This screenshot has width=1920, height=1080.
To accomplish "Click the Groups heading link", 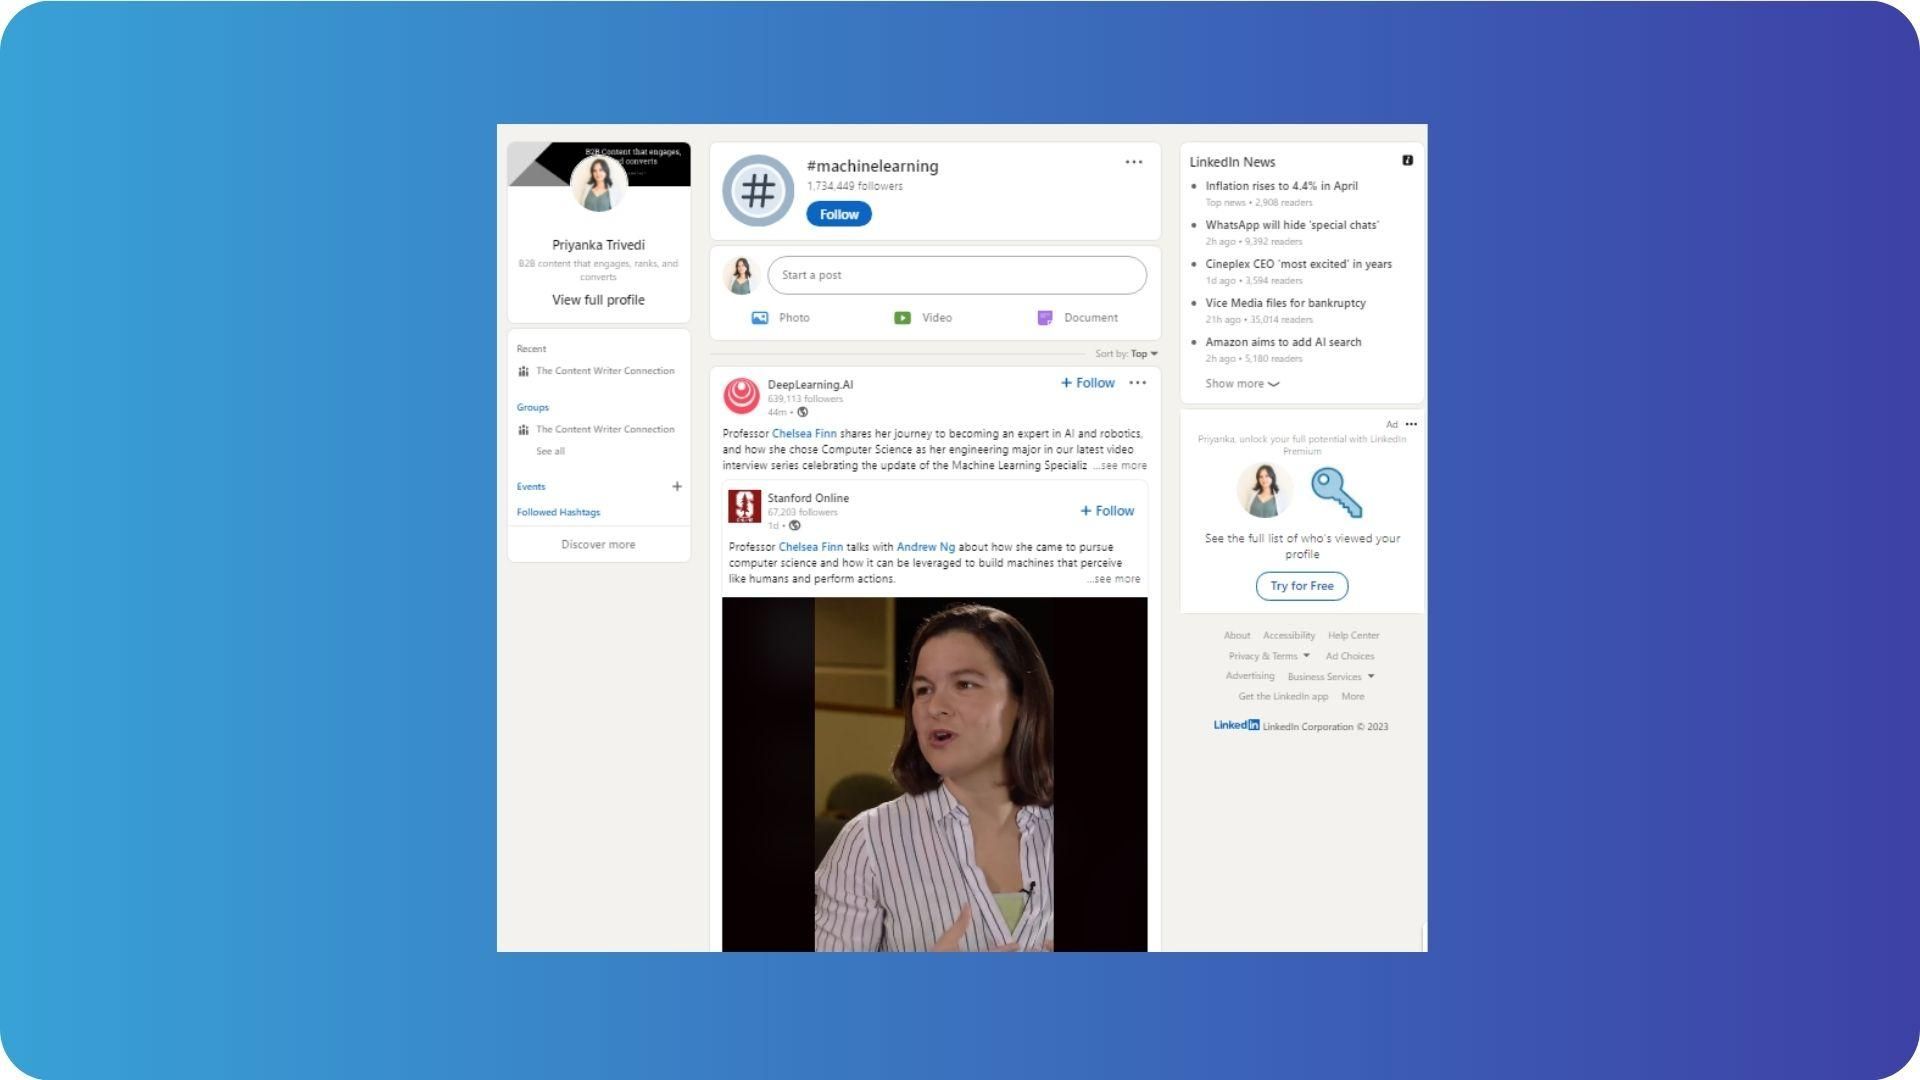I will [533, 408].
